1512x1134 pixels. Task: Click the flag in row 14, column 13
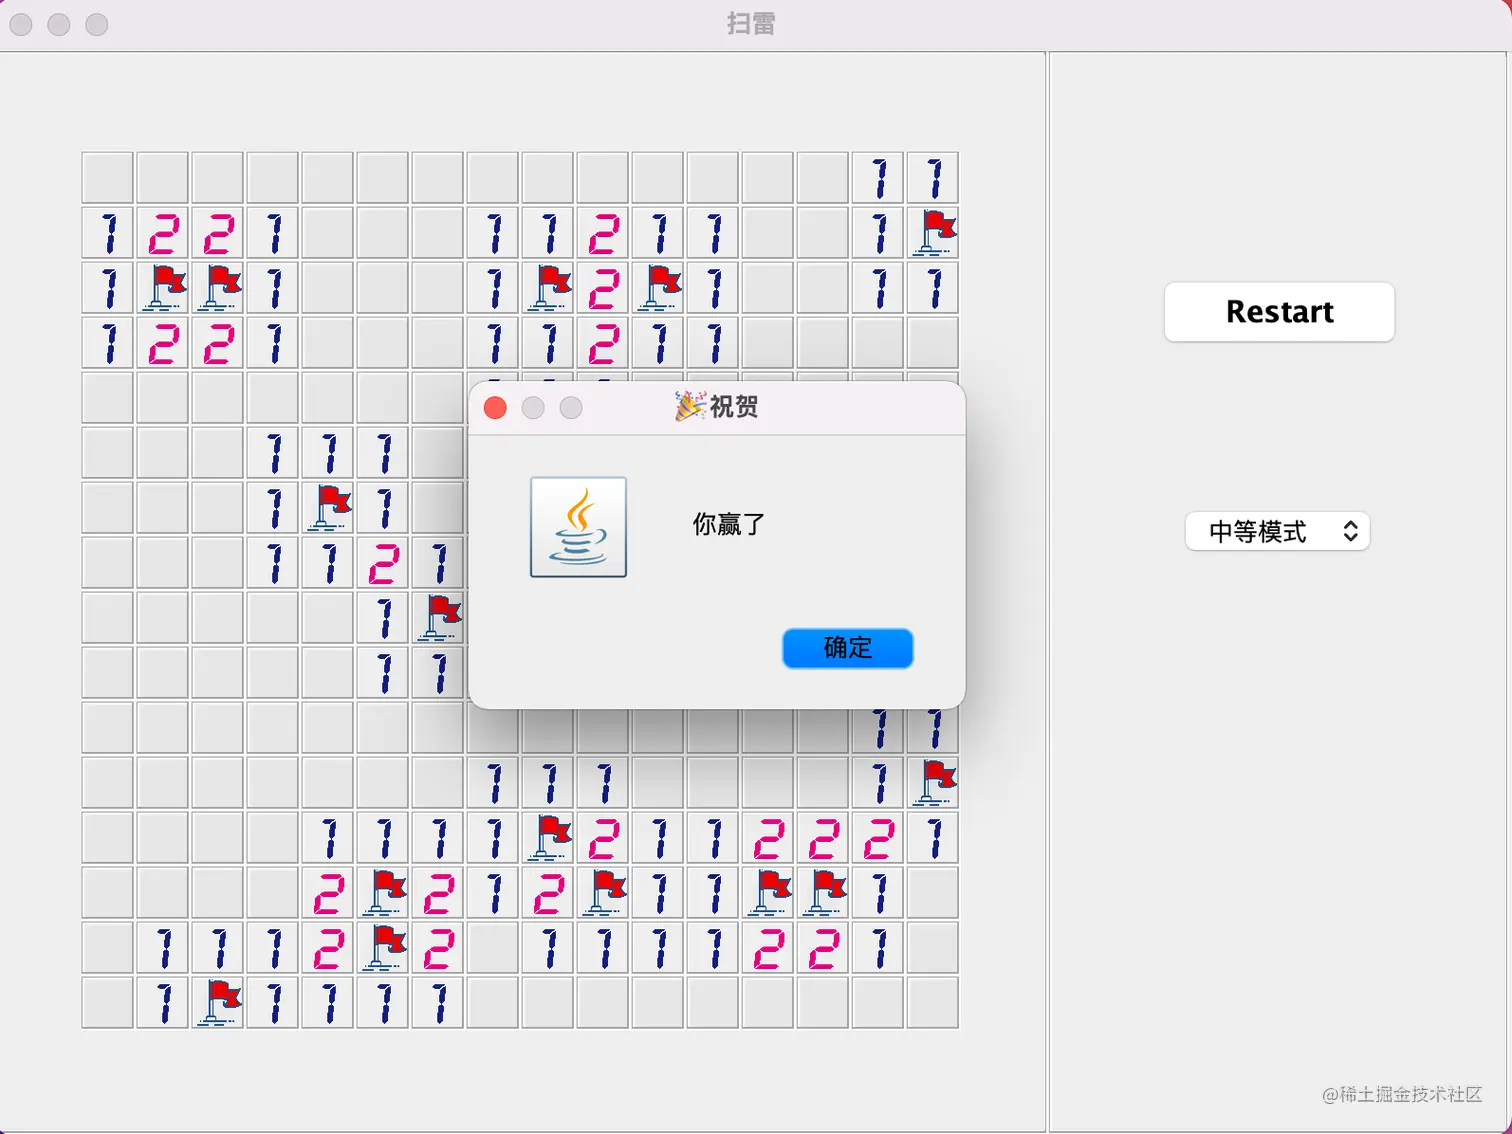point(768,893)
